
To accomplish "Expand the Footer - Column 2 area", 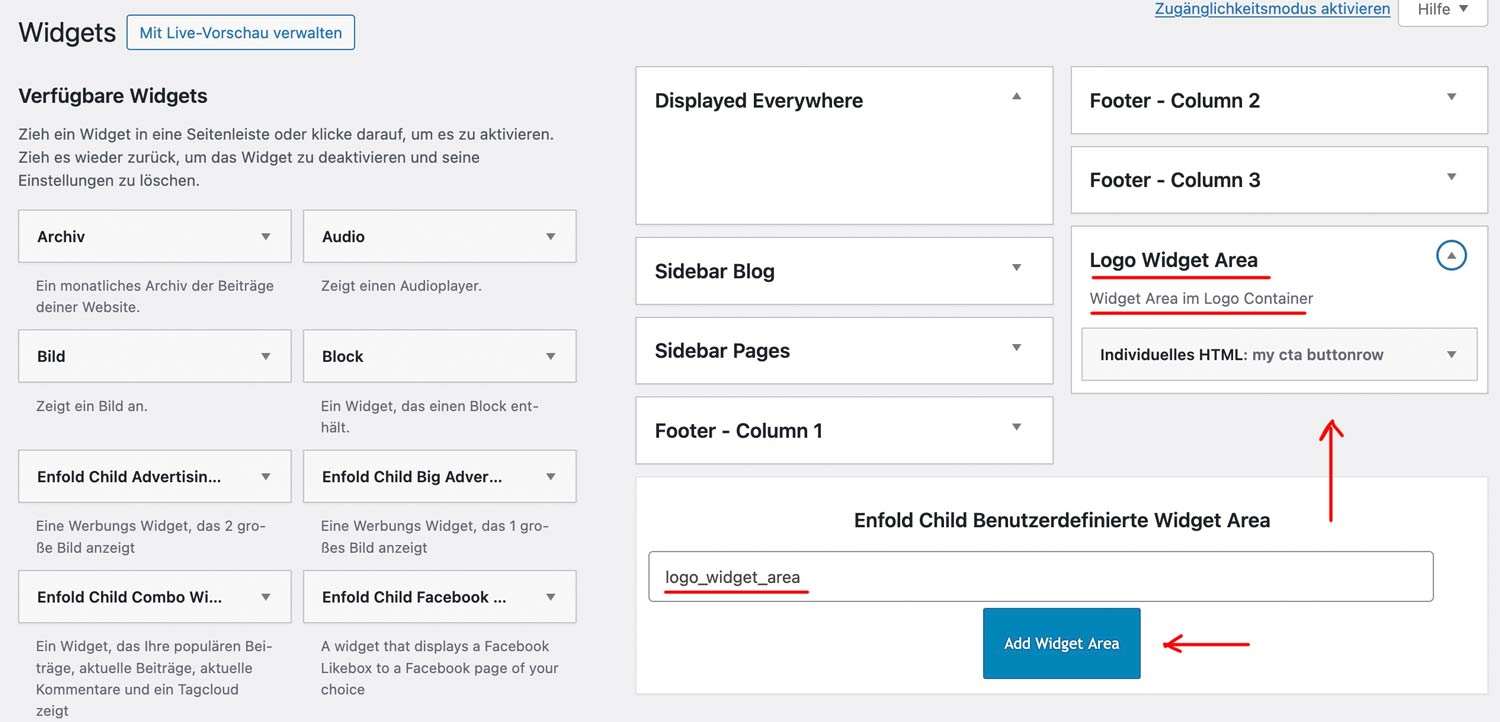I will [x=1452, y=97].
